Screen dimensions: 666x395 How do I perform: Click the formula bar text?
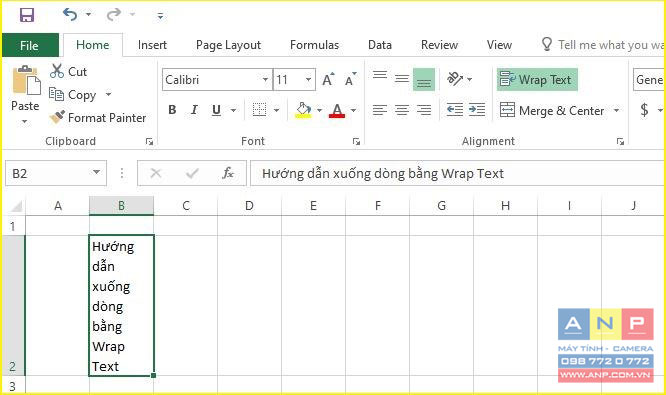pos(383,173)
